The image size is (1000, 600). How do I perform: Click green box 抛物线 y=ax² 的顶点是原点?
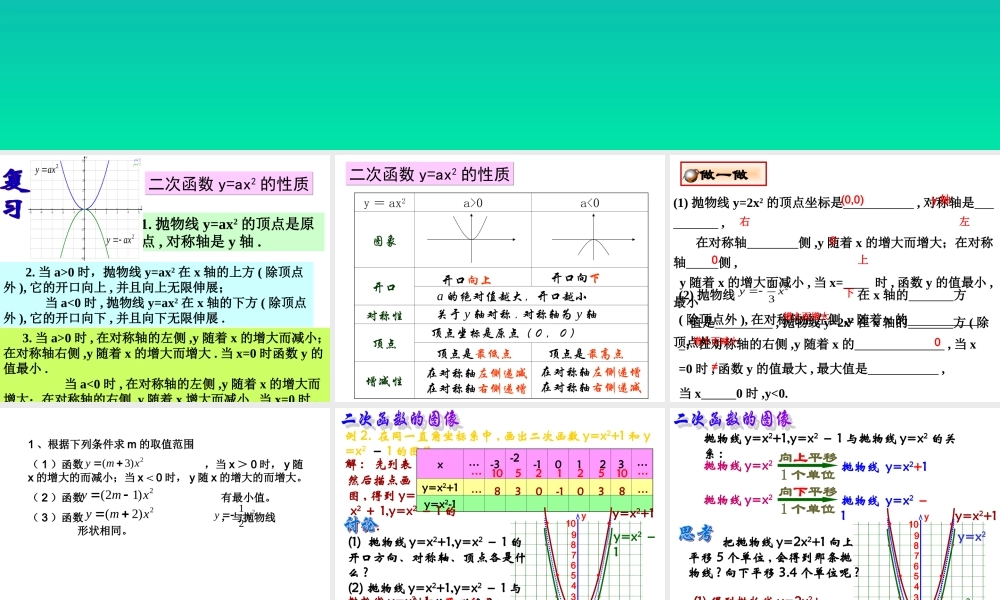233,232
